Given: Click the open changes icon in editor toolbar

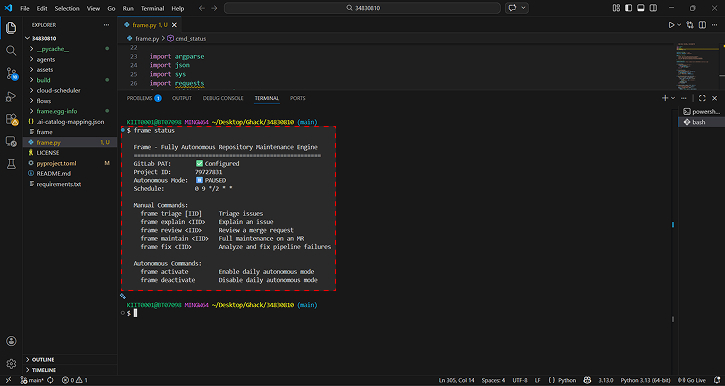Looking at the screenshot, I should pyautogui.click(x=690, y=25).
